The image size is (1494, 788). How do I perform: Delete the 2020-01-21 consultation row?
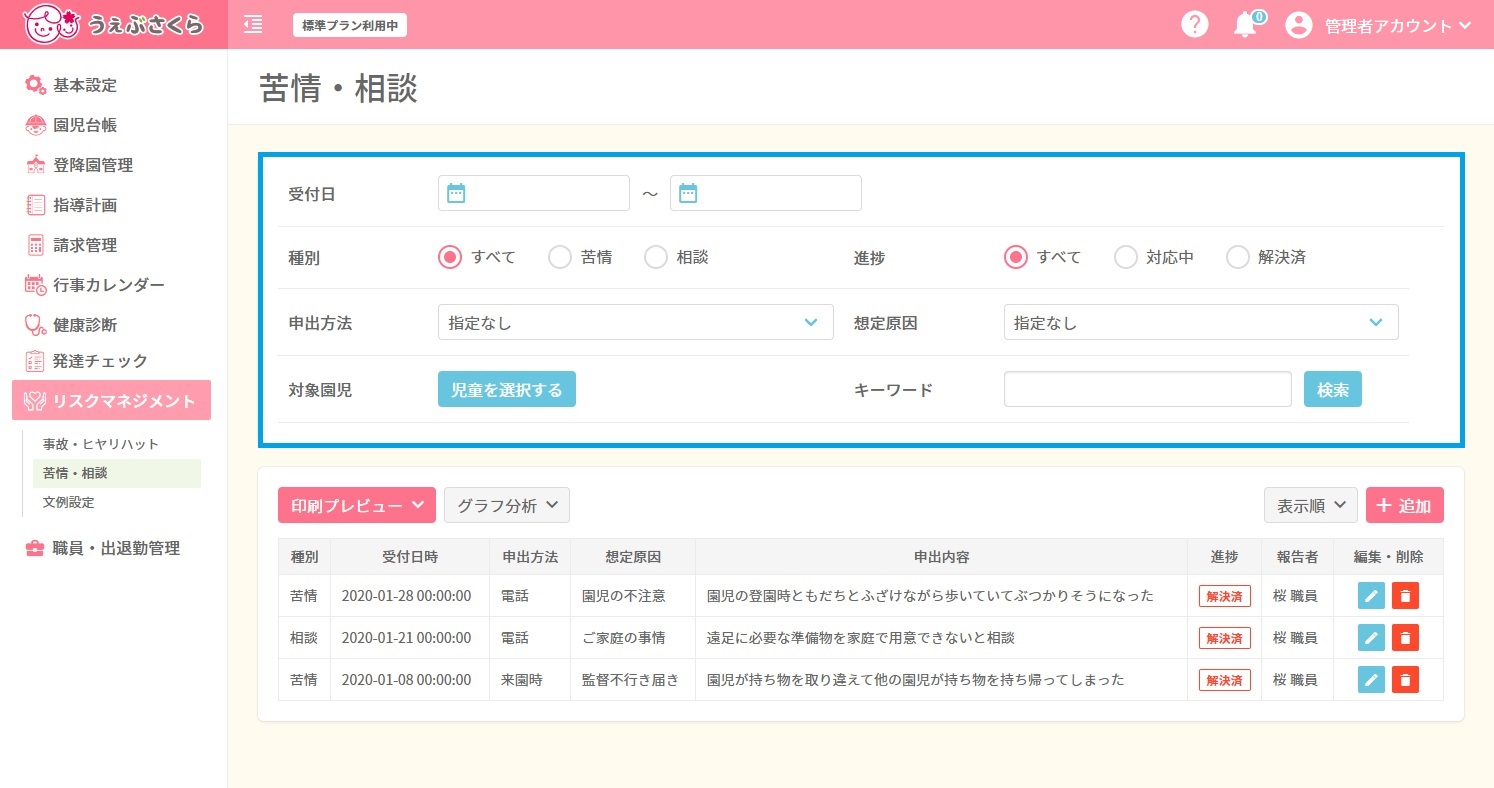click(1405, 638)
